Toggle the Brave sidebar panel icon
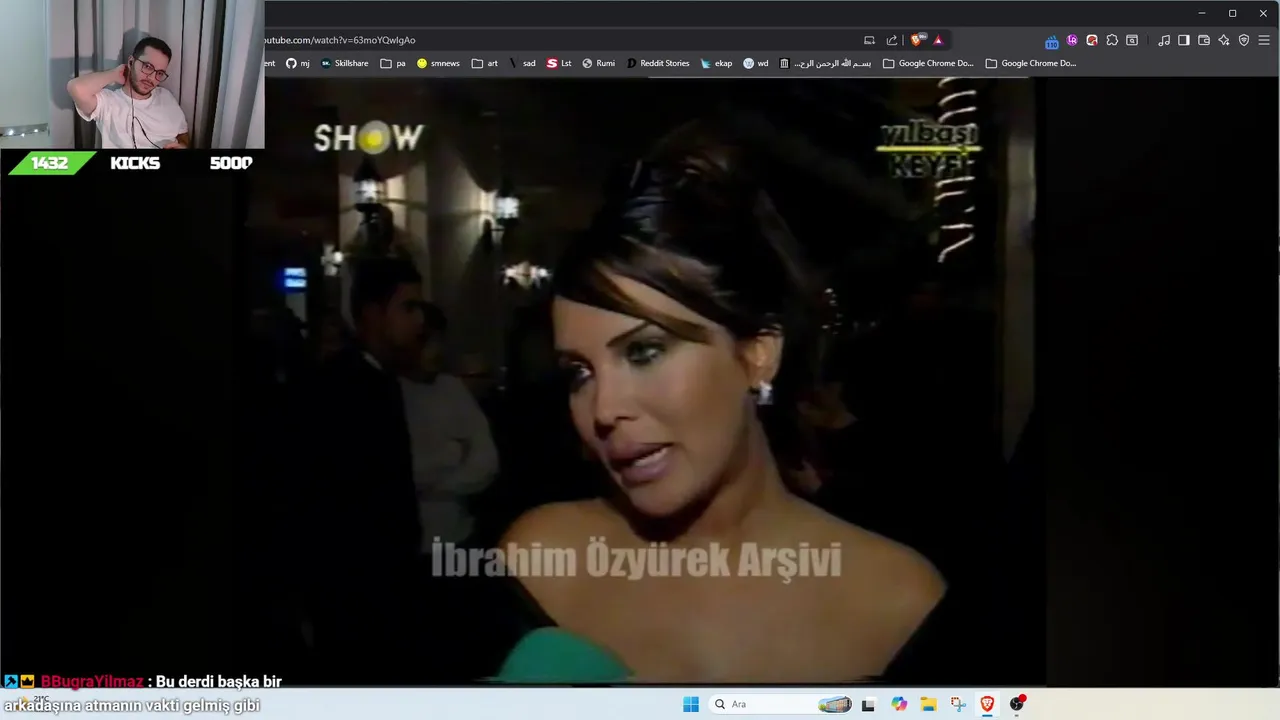 [x=1184, y=40]
